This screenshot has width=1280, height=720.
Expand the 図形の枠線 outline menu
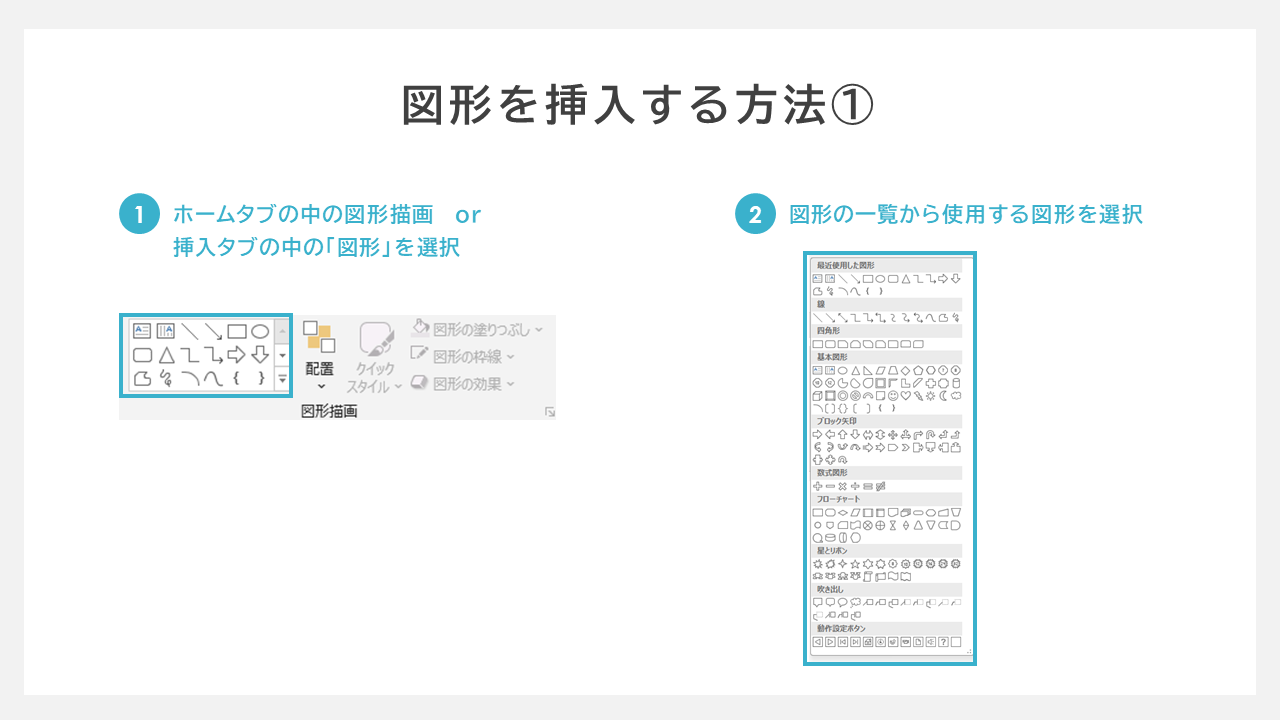point(463,355)
